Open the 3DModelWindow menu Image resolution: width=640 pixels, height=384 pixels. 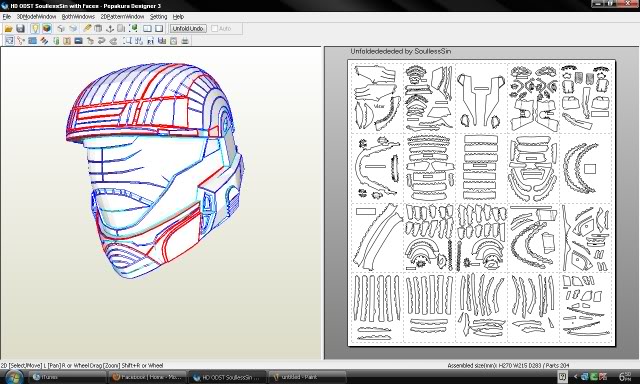click(37, 17)
